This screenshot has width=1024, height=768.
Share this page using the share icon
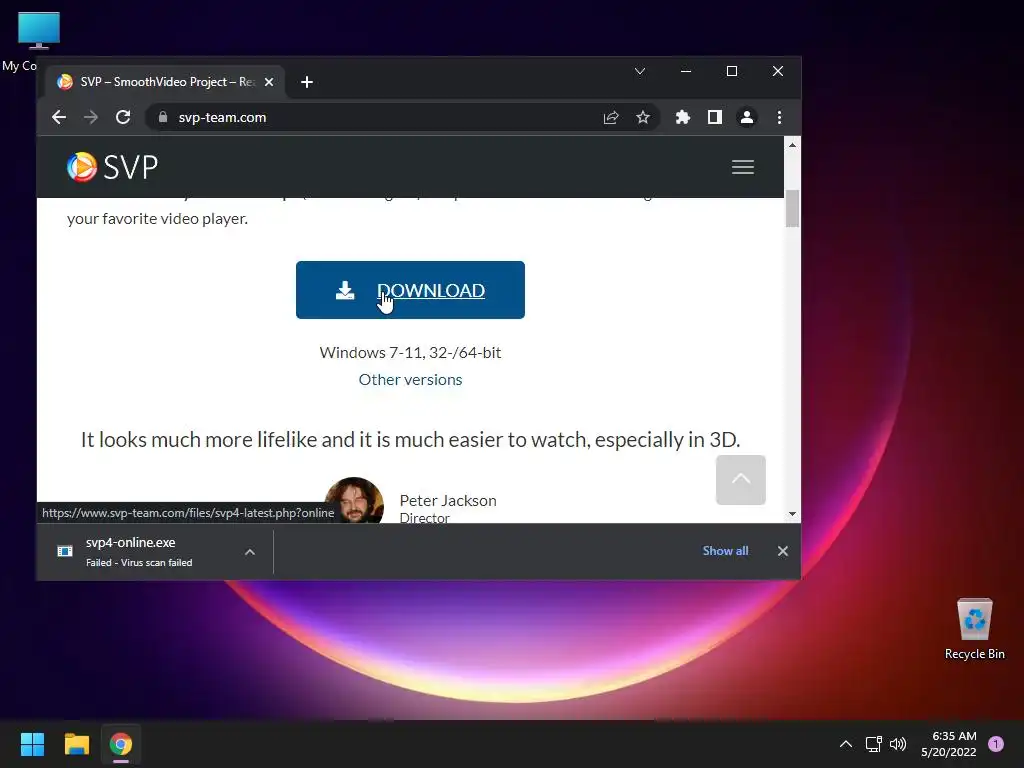(611, 118)
